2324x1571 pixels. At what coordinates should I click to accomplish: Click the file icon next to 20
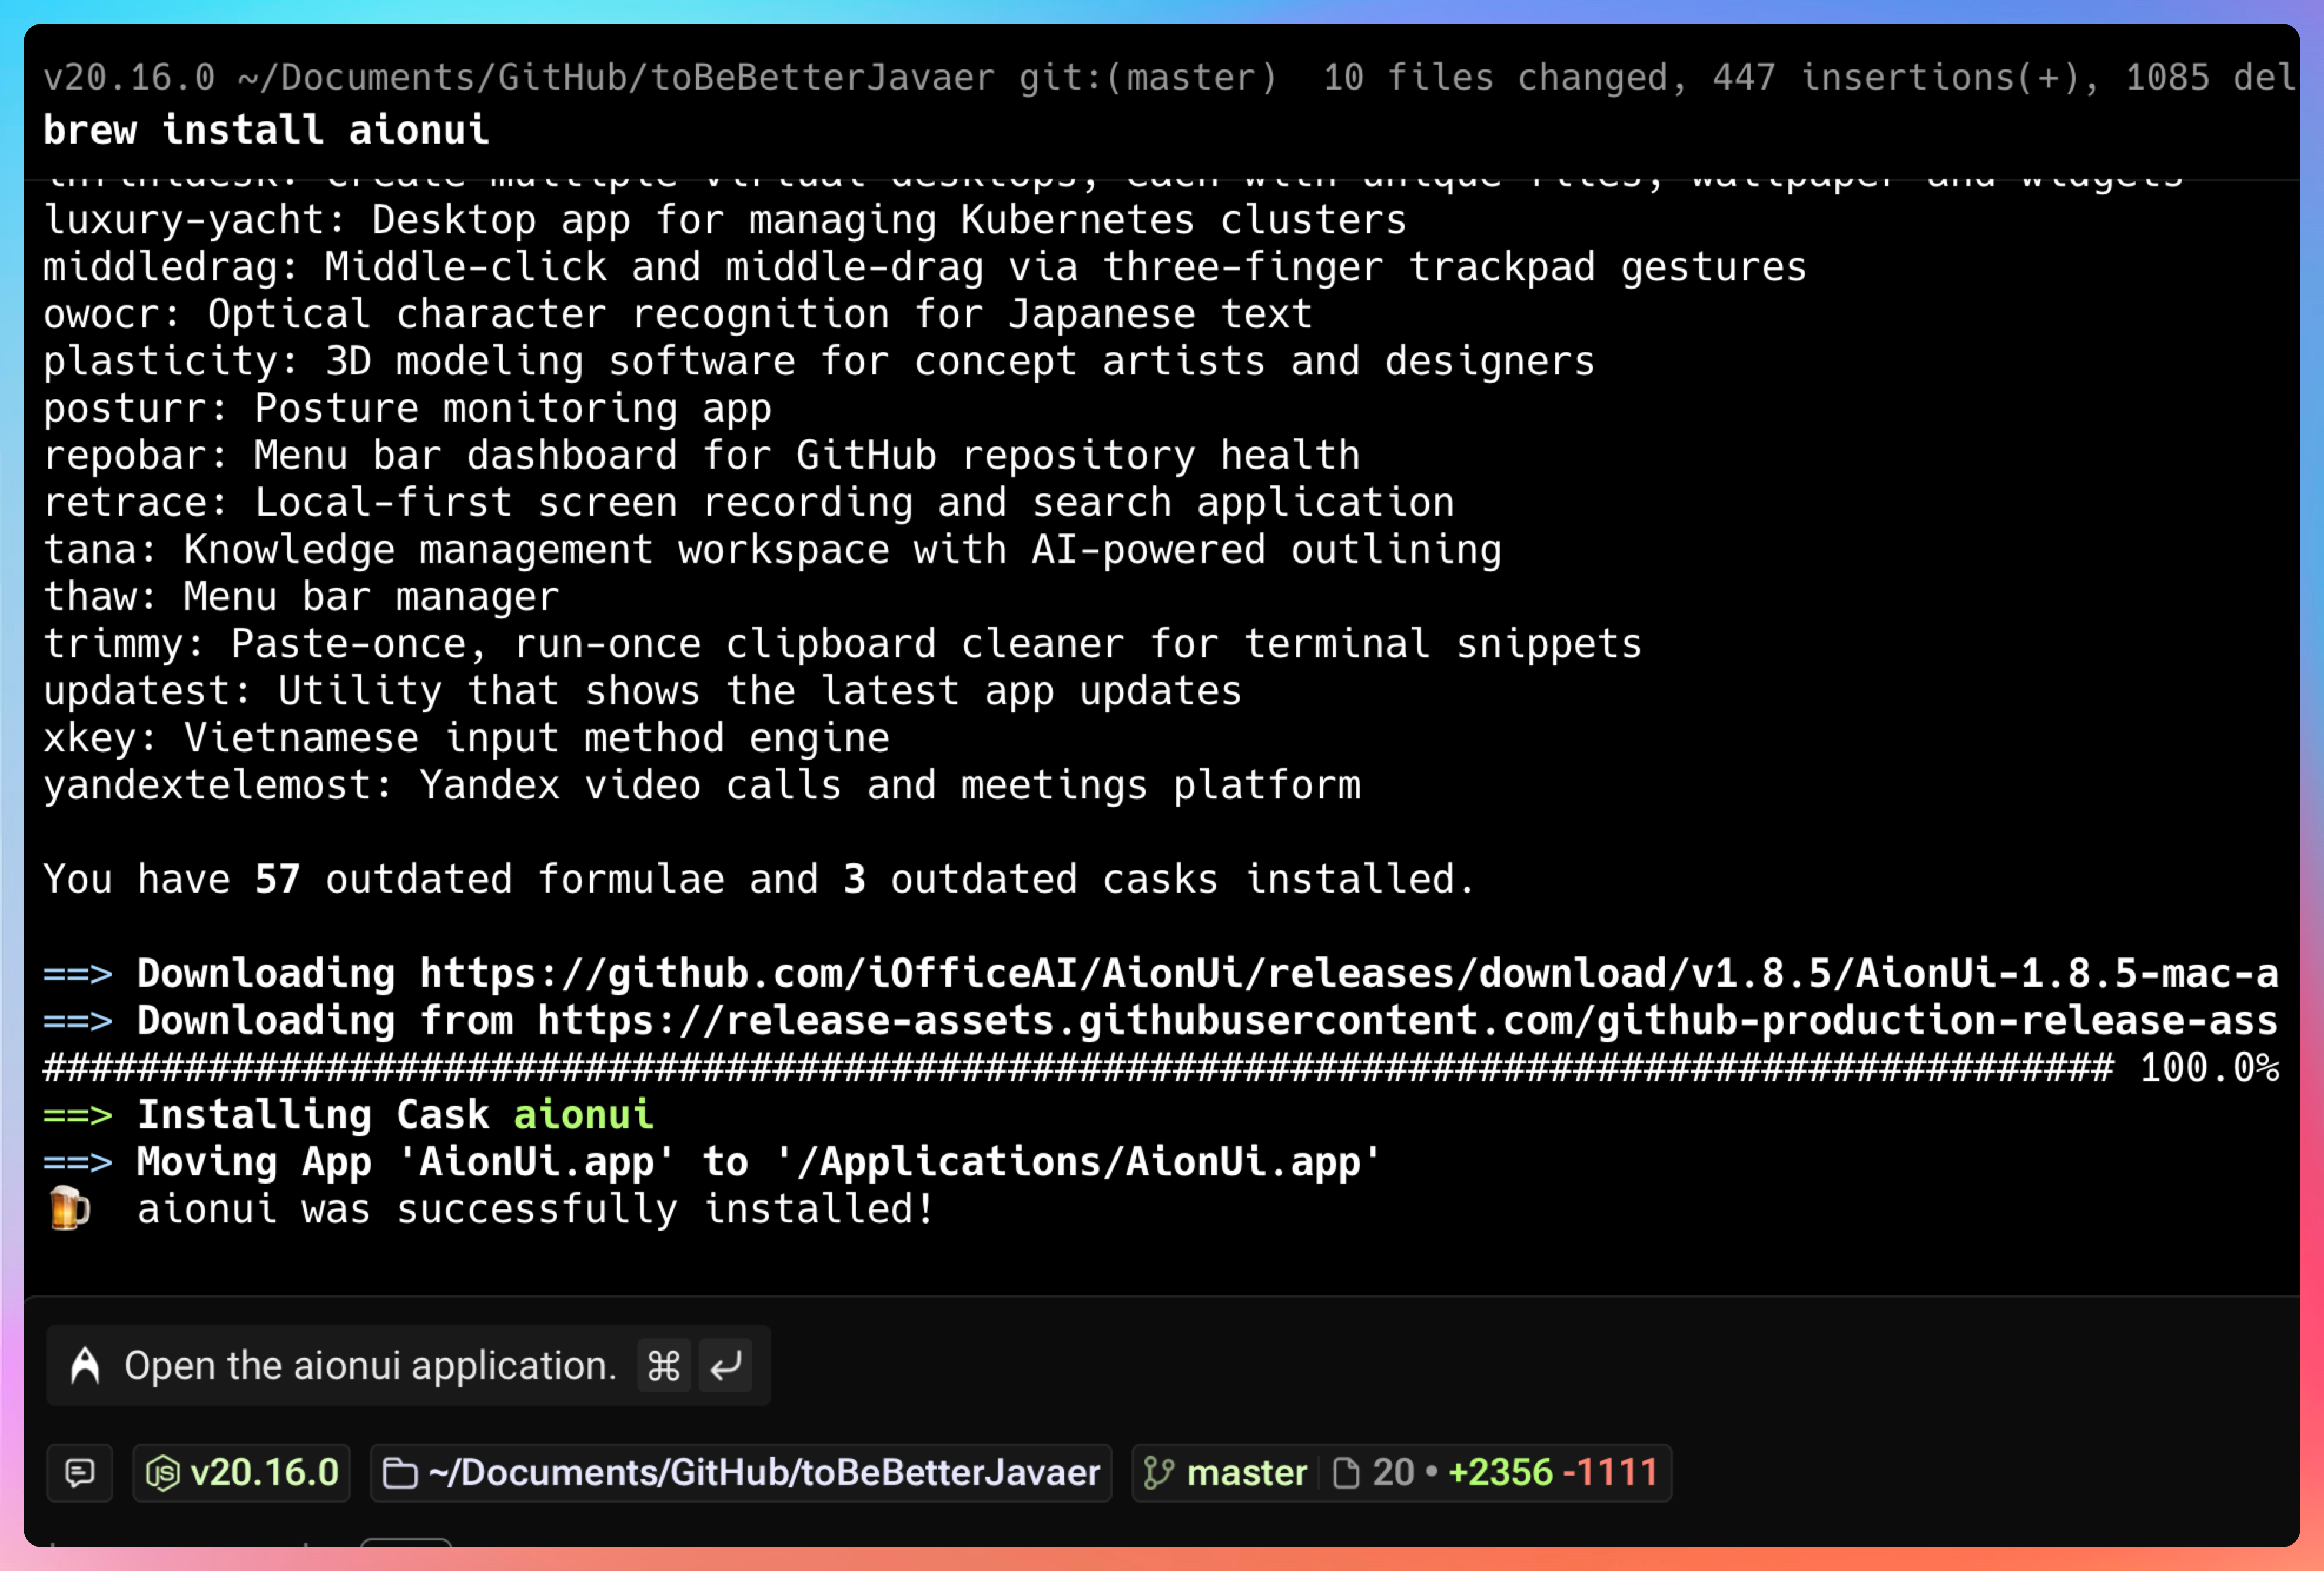pyautogui.click(x=1346, y=1473)
